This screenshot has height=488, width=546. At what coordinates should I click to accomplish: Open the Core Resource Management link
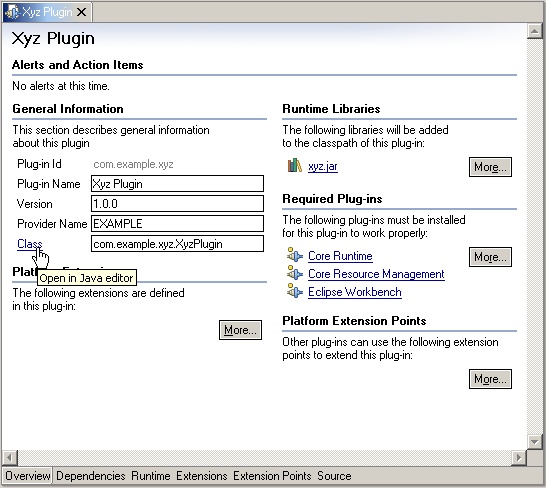(376, 274)
